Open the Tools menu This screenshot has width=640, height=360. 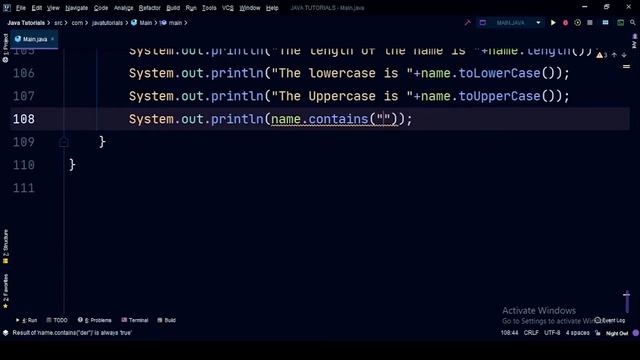[x=209, y=8]
